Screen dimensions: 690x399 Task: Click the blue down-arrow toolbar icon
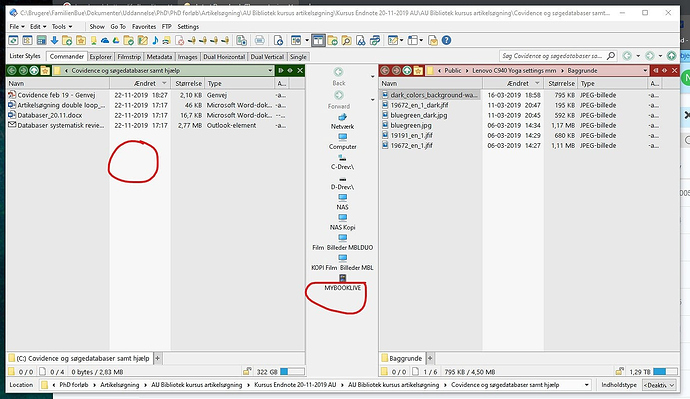click(x=55, y=40)
